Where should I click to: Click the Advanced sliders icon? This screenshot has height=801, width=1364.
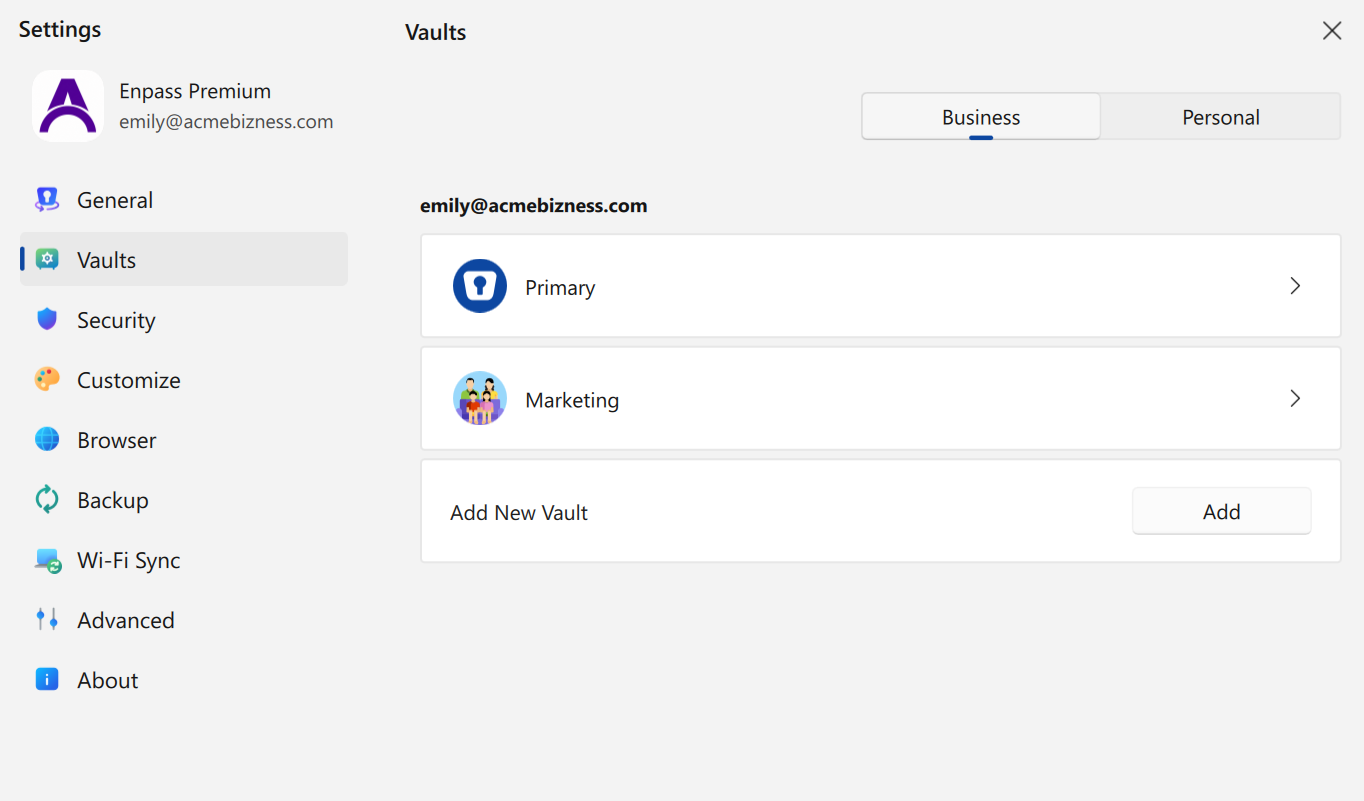(47, 620)
